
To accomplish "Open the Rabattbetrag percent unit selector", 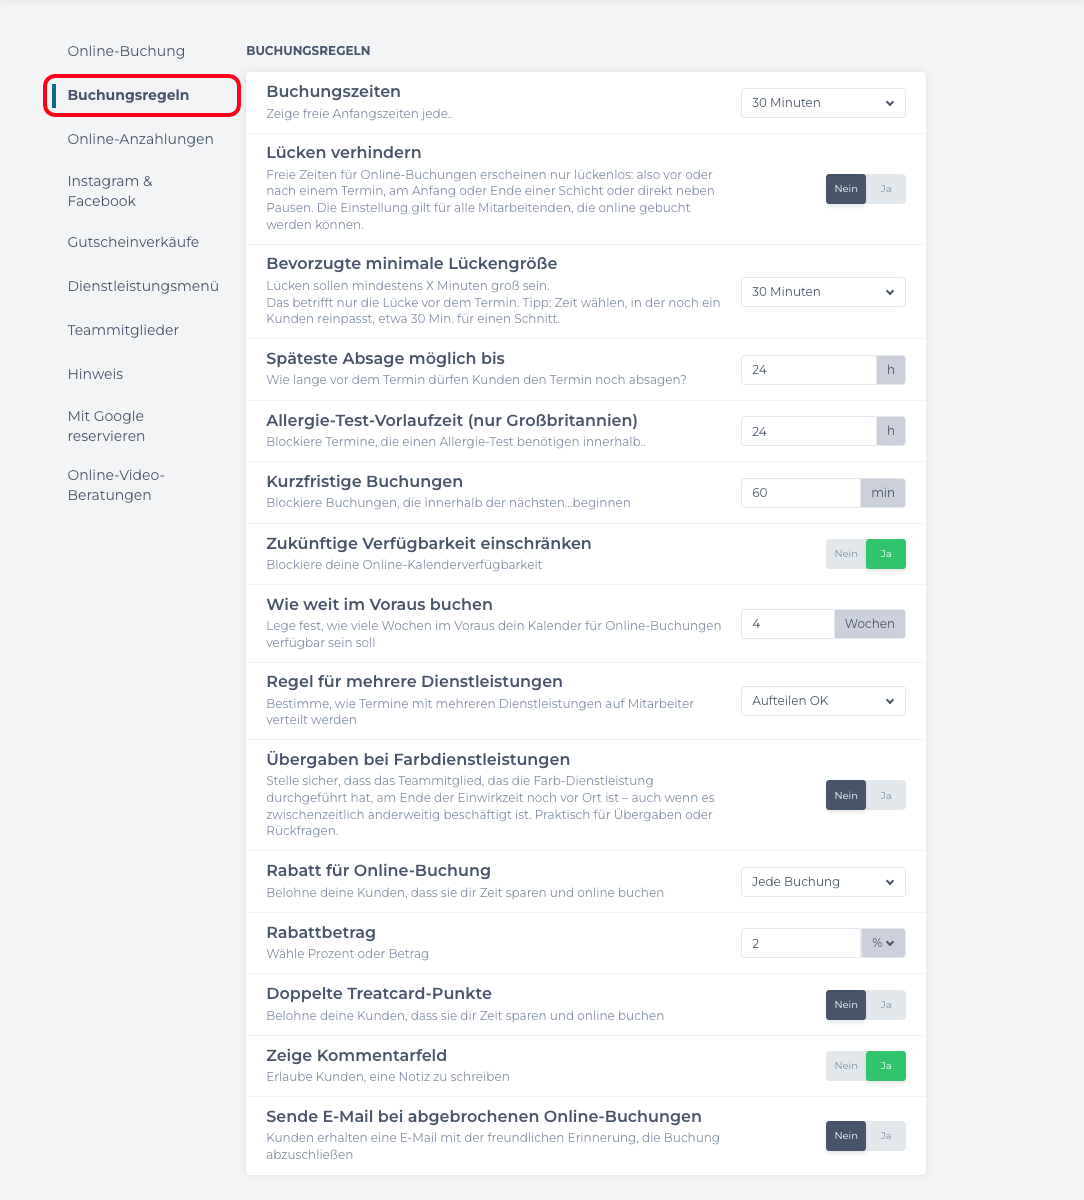I will [883, 943].
